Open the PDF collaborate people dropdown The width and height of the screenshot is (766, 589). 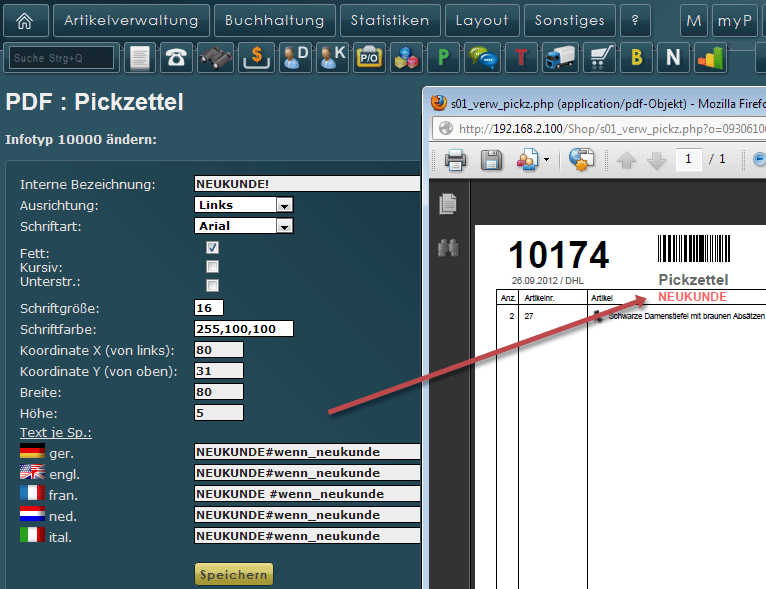coord(533,160)
